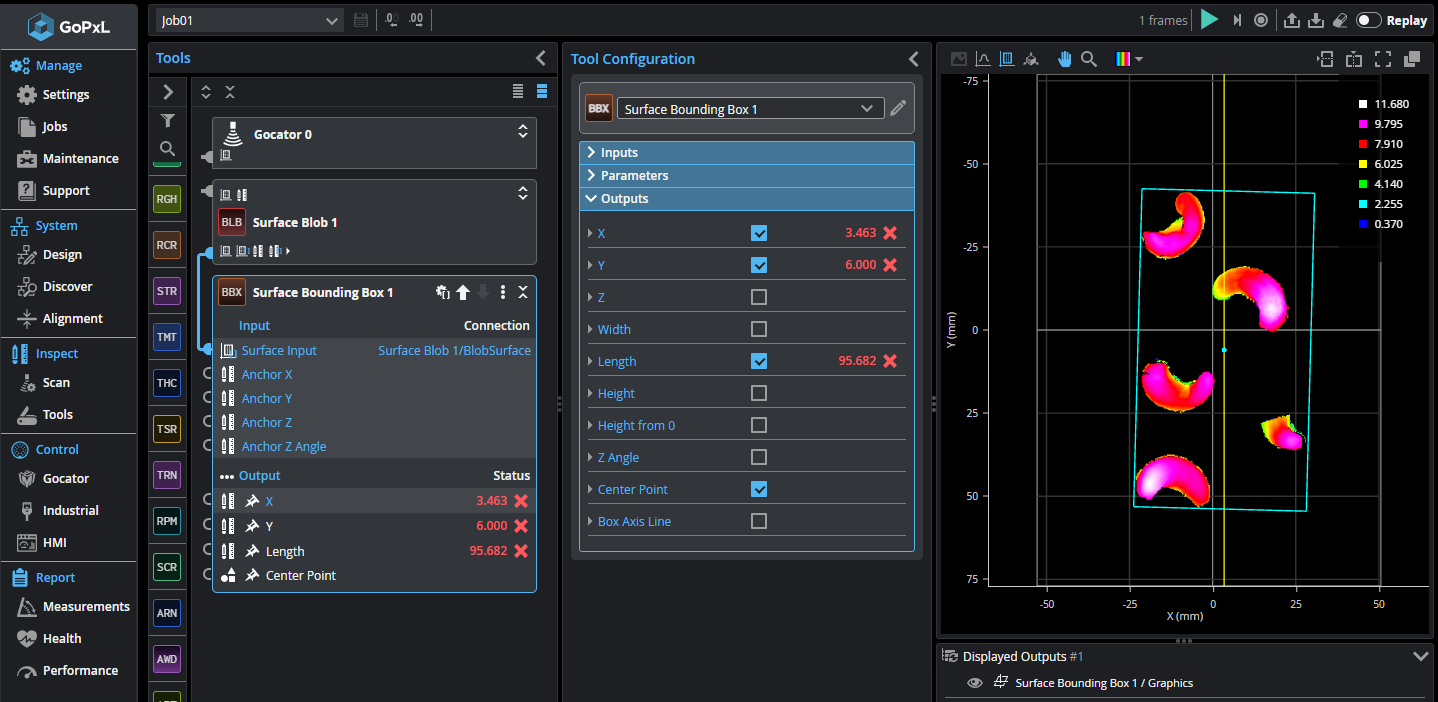Select the TMT tool in tool strip
The height and width of the screenshot is (702, 1438).
(x=167, y=337)
